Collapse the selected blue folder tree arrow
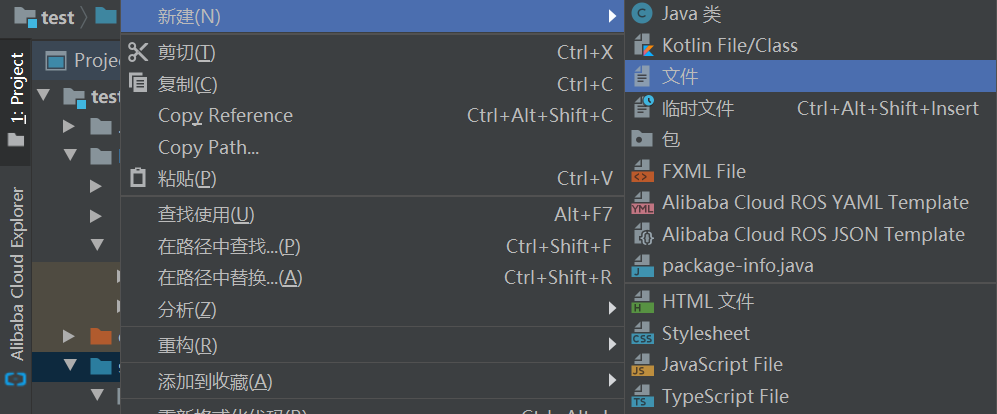997x414 pixels. [x=71, y=365]
